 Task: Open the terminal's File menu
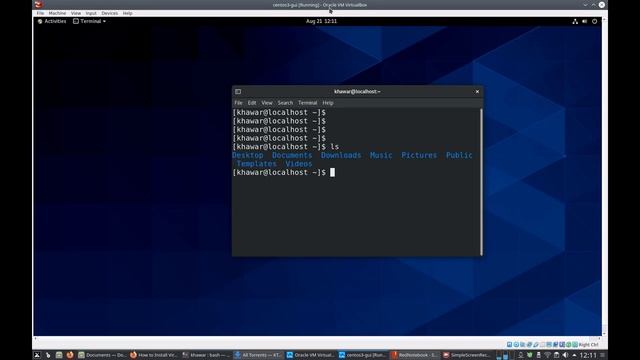coord(238,103)
